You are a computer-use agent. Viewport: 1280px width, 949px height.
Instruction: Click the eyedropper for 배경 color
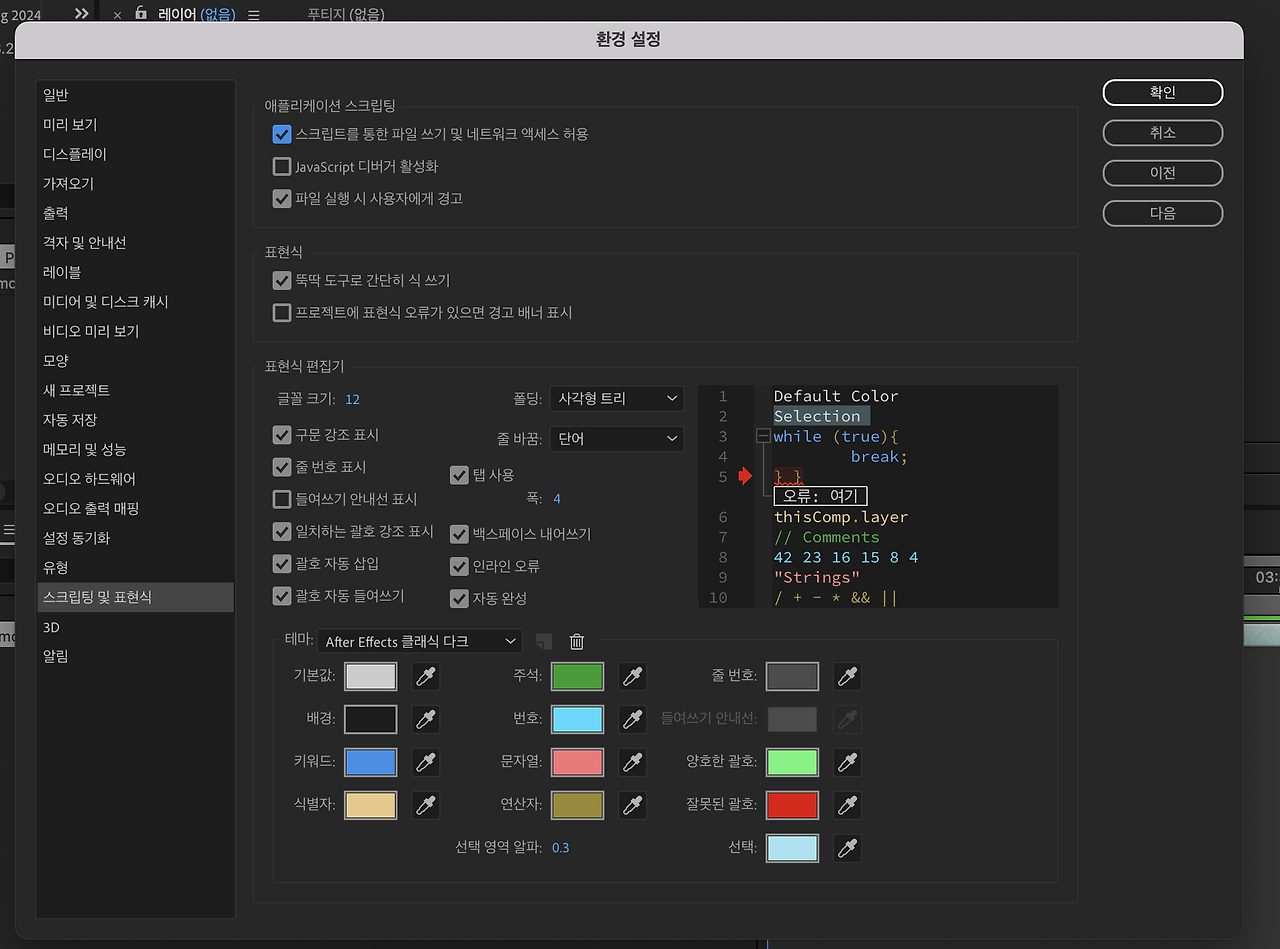(x=425, y=719)
